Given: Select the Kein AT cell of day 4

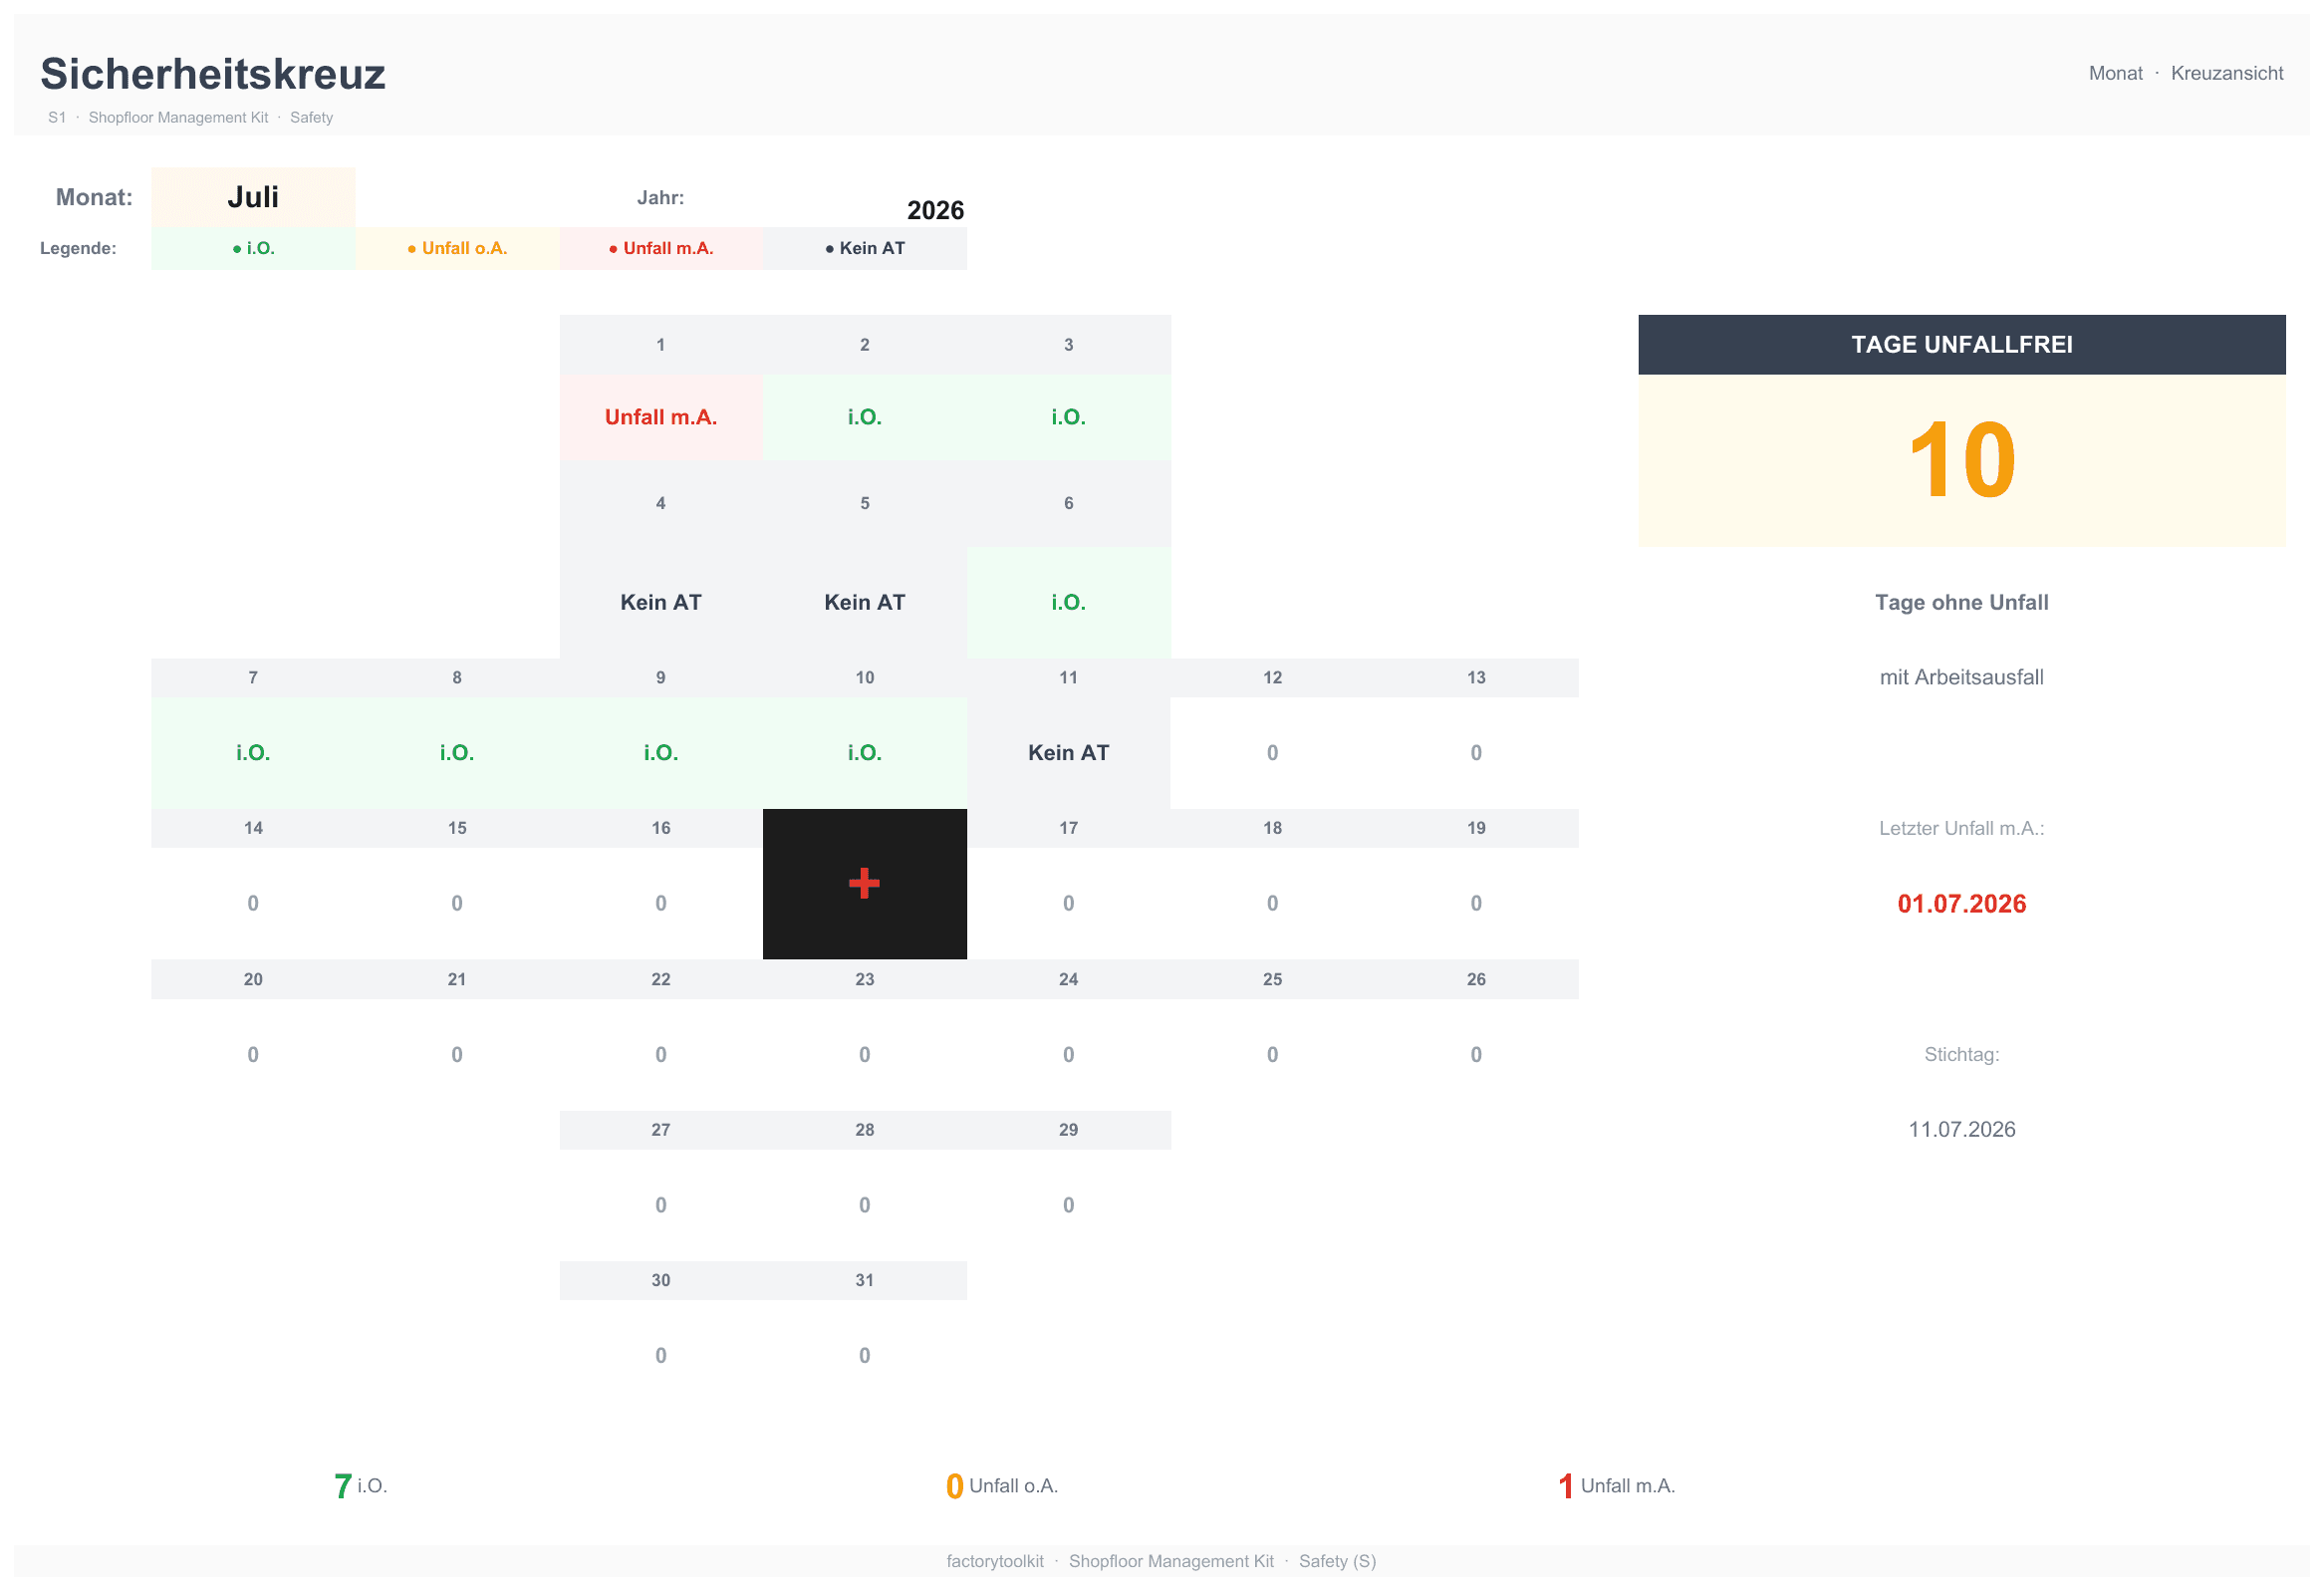Looking at the screenshot, I should pos(661,602).
